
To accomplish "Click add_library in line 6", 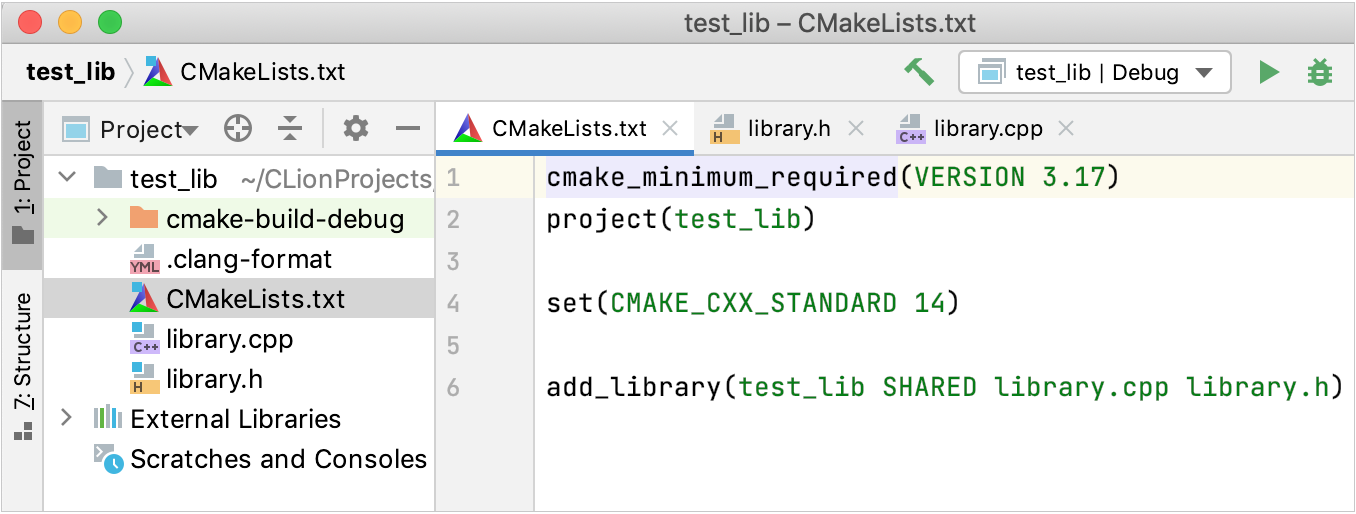I will point(633,387).
